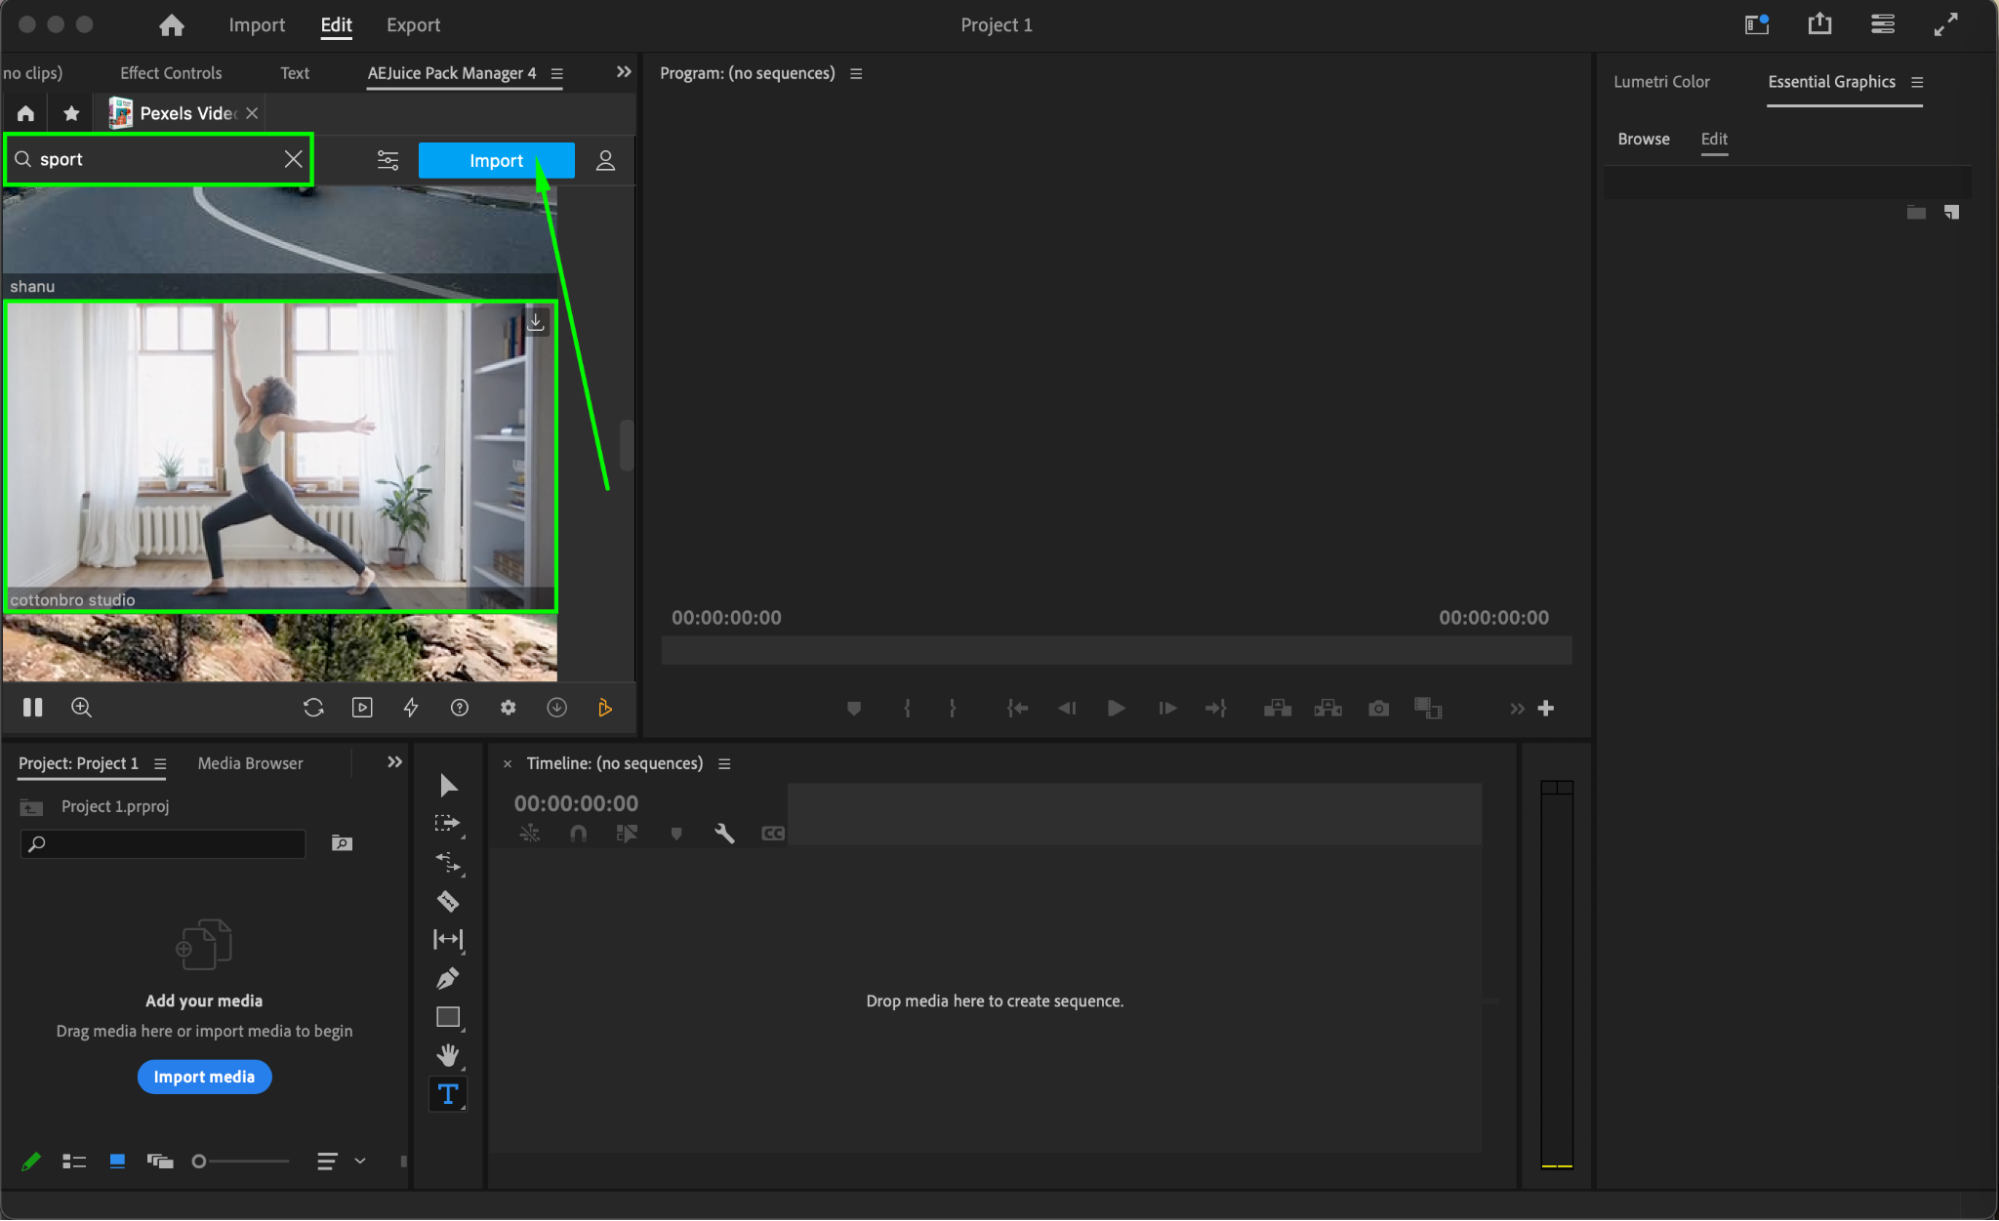Open the Media Browser tab
The image size is (1999, 1221).
[x=250, y=763]
